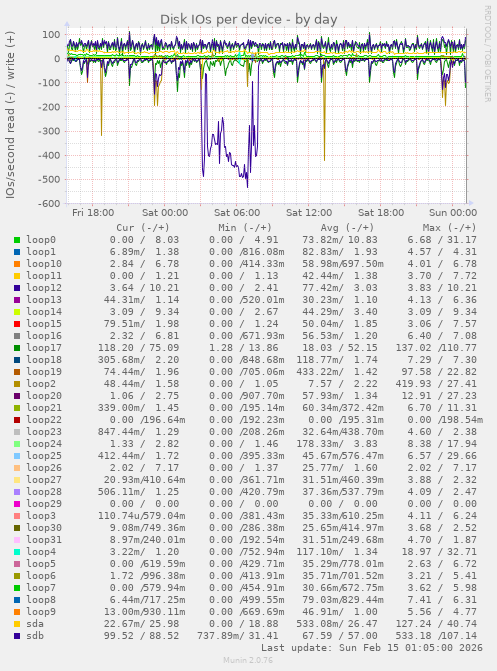Select the loop5 legend label
497x671 pixels.
[x=41, y=564]
